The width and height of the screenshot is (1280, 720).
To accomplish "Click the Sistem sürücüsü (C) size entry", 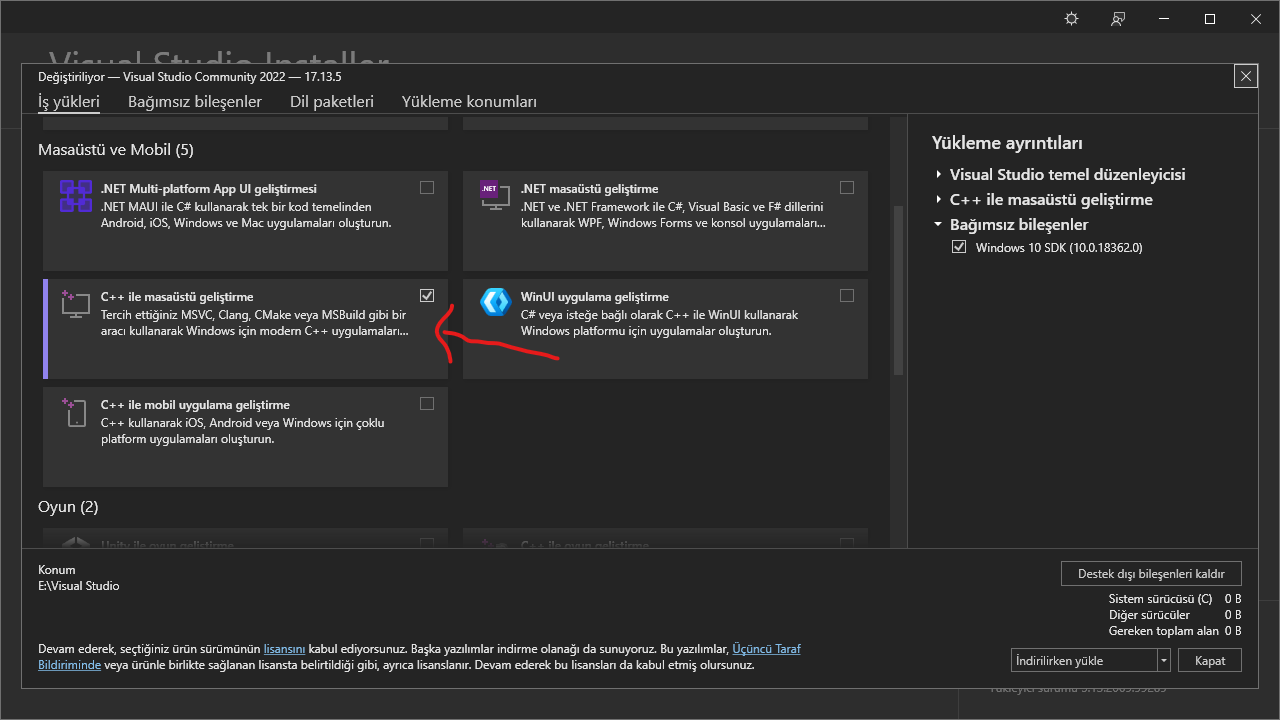I will (x=1175, y=599).
